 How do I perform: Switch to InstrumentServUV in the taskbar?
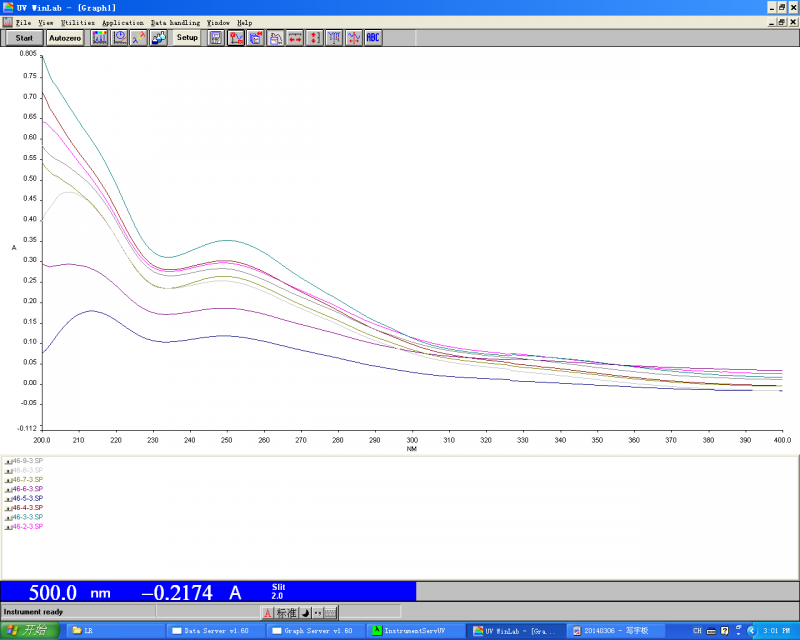pyautogui.click(x=415, y=631)
